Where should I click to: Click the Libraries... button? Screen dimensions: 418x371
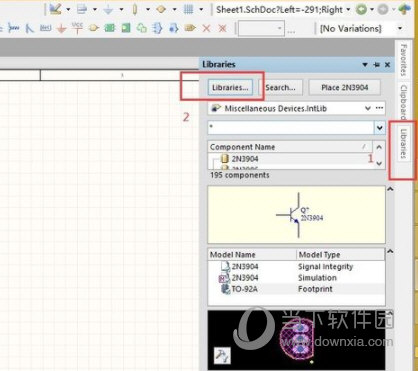[x=230, y=88]
